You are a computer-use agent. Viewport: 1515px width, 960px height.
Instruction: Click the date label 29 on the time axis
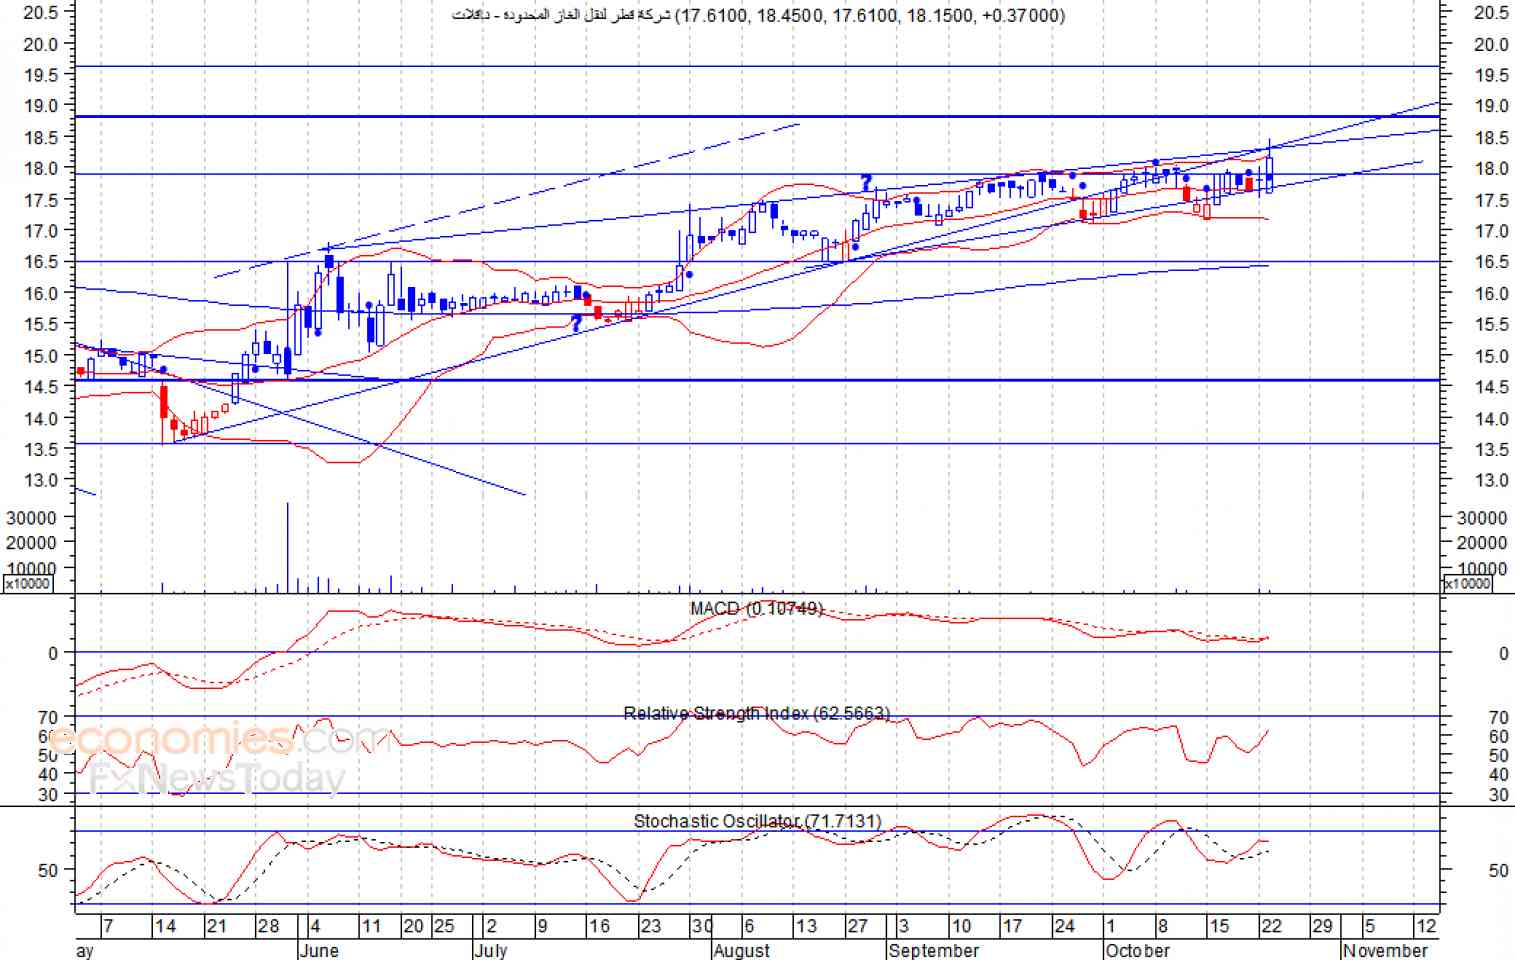coord(1322,926)
